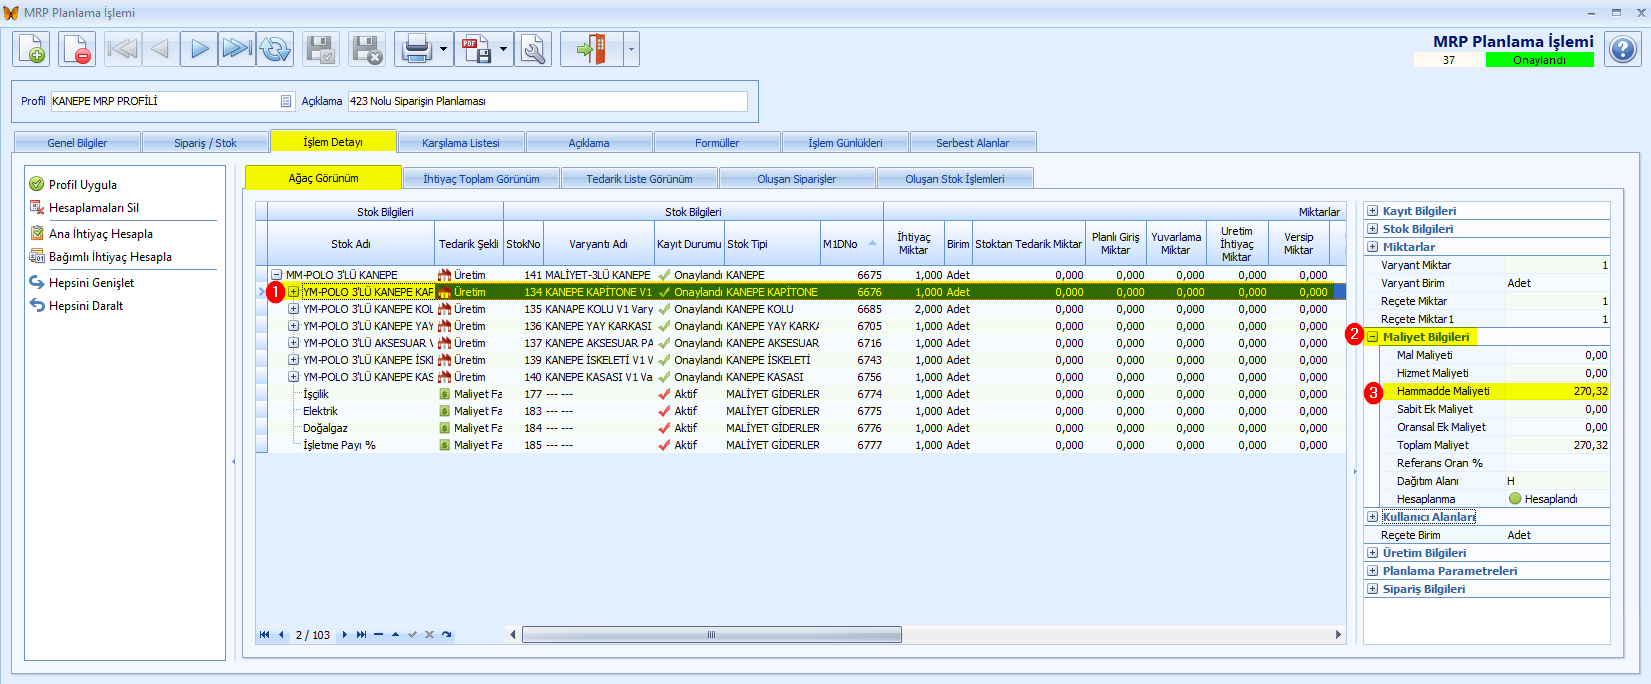The image size is (1651, 684).
Task: Refresh the record with the blue arrows icon
Action: [x=275, y=48]
